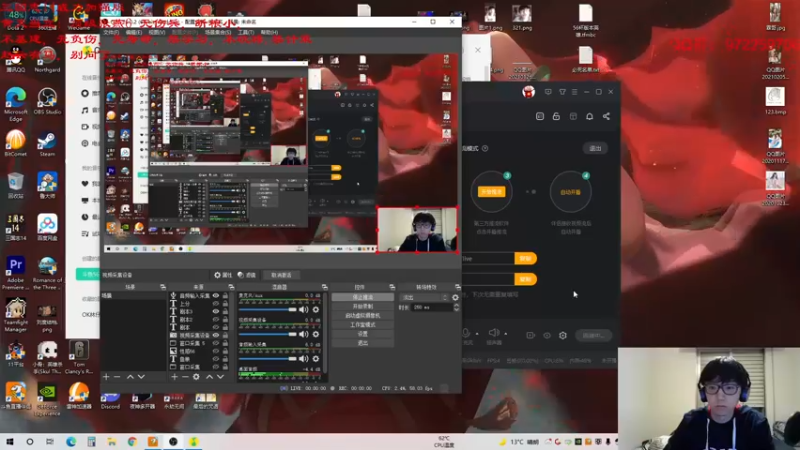Step the transition duration 250 ms spinner

coord(456,307)
